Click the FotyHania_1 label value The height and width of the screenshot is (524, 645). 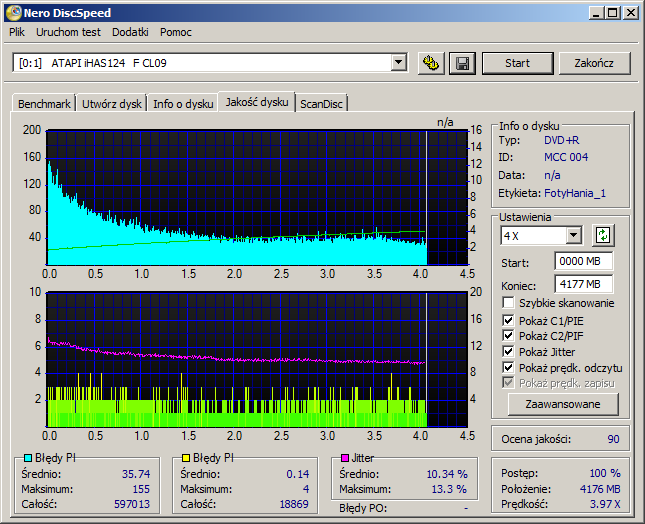(575, 193)
